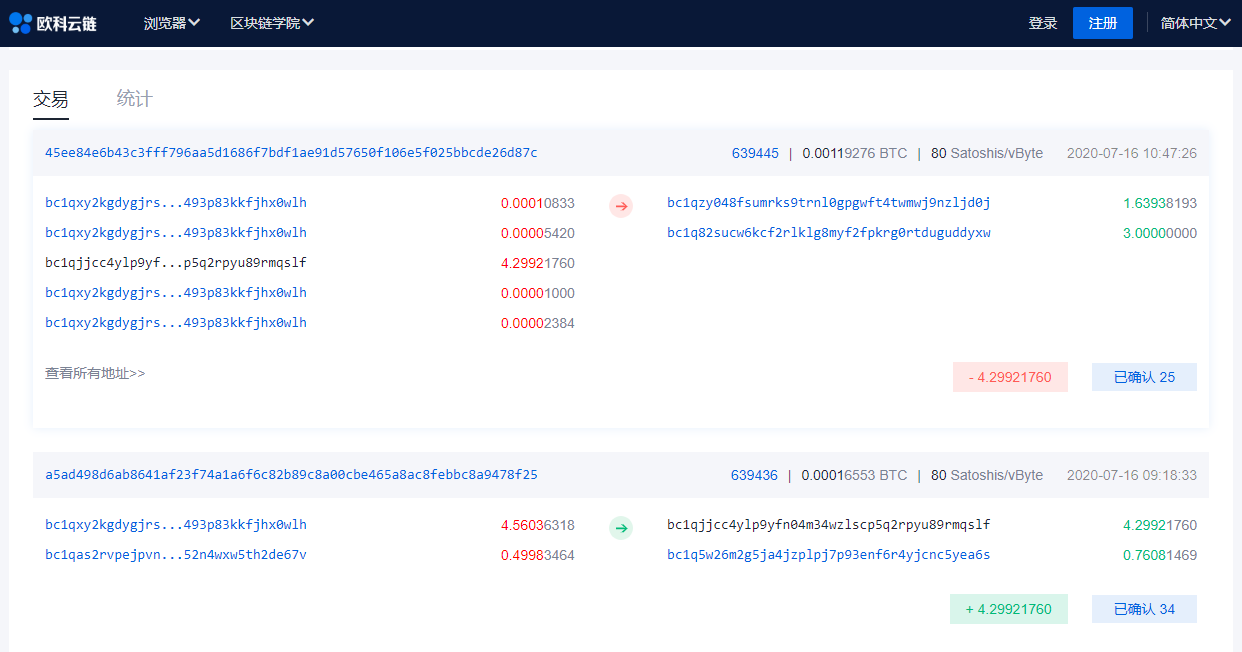Open the 浏览器 dropdown menu

pyautogui.click(x=172, y=23)
